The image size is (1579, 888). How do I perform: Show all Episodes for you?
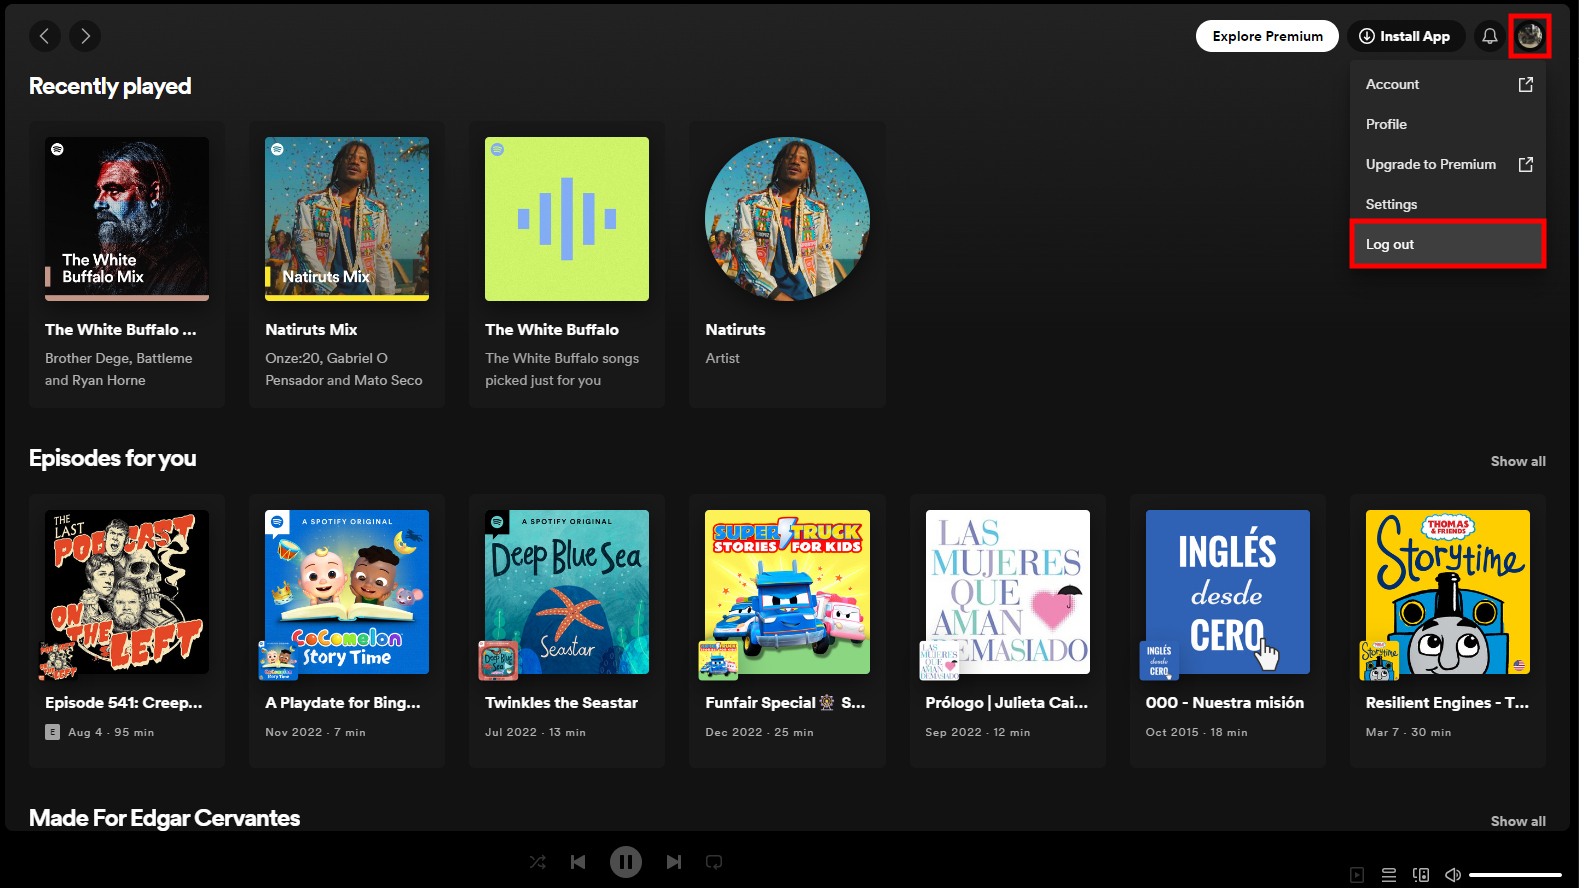tap(1517, 461)
